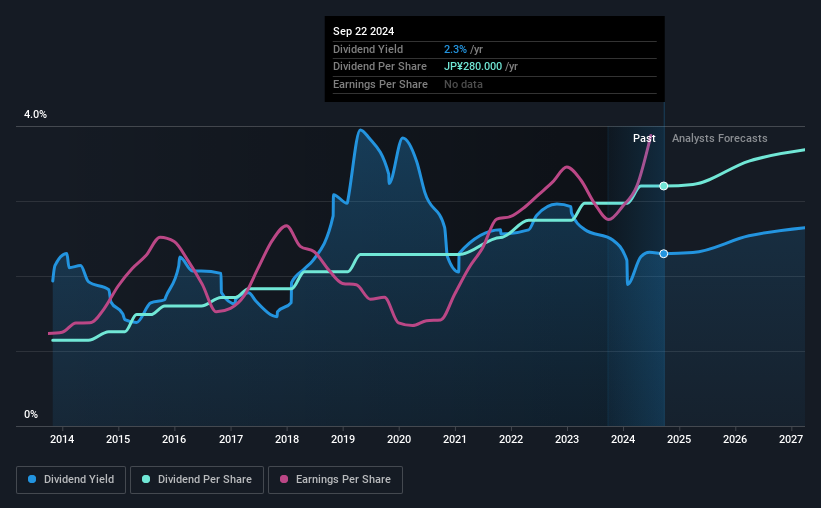This screenshot has width=821, height=508.
Task: Click the blue Dividend Yield legend dot
Action: [32, 479]
